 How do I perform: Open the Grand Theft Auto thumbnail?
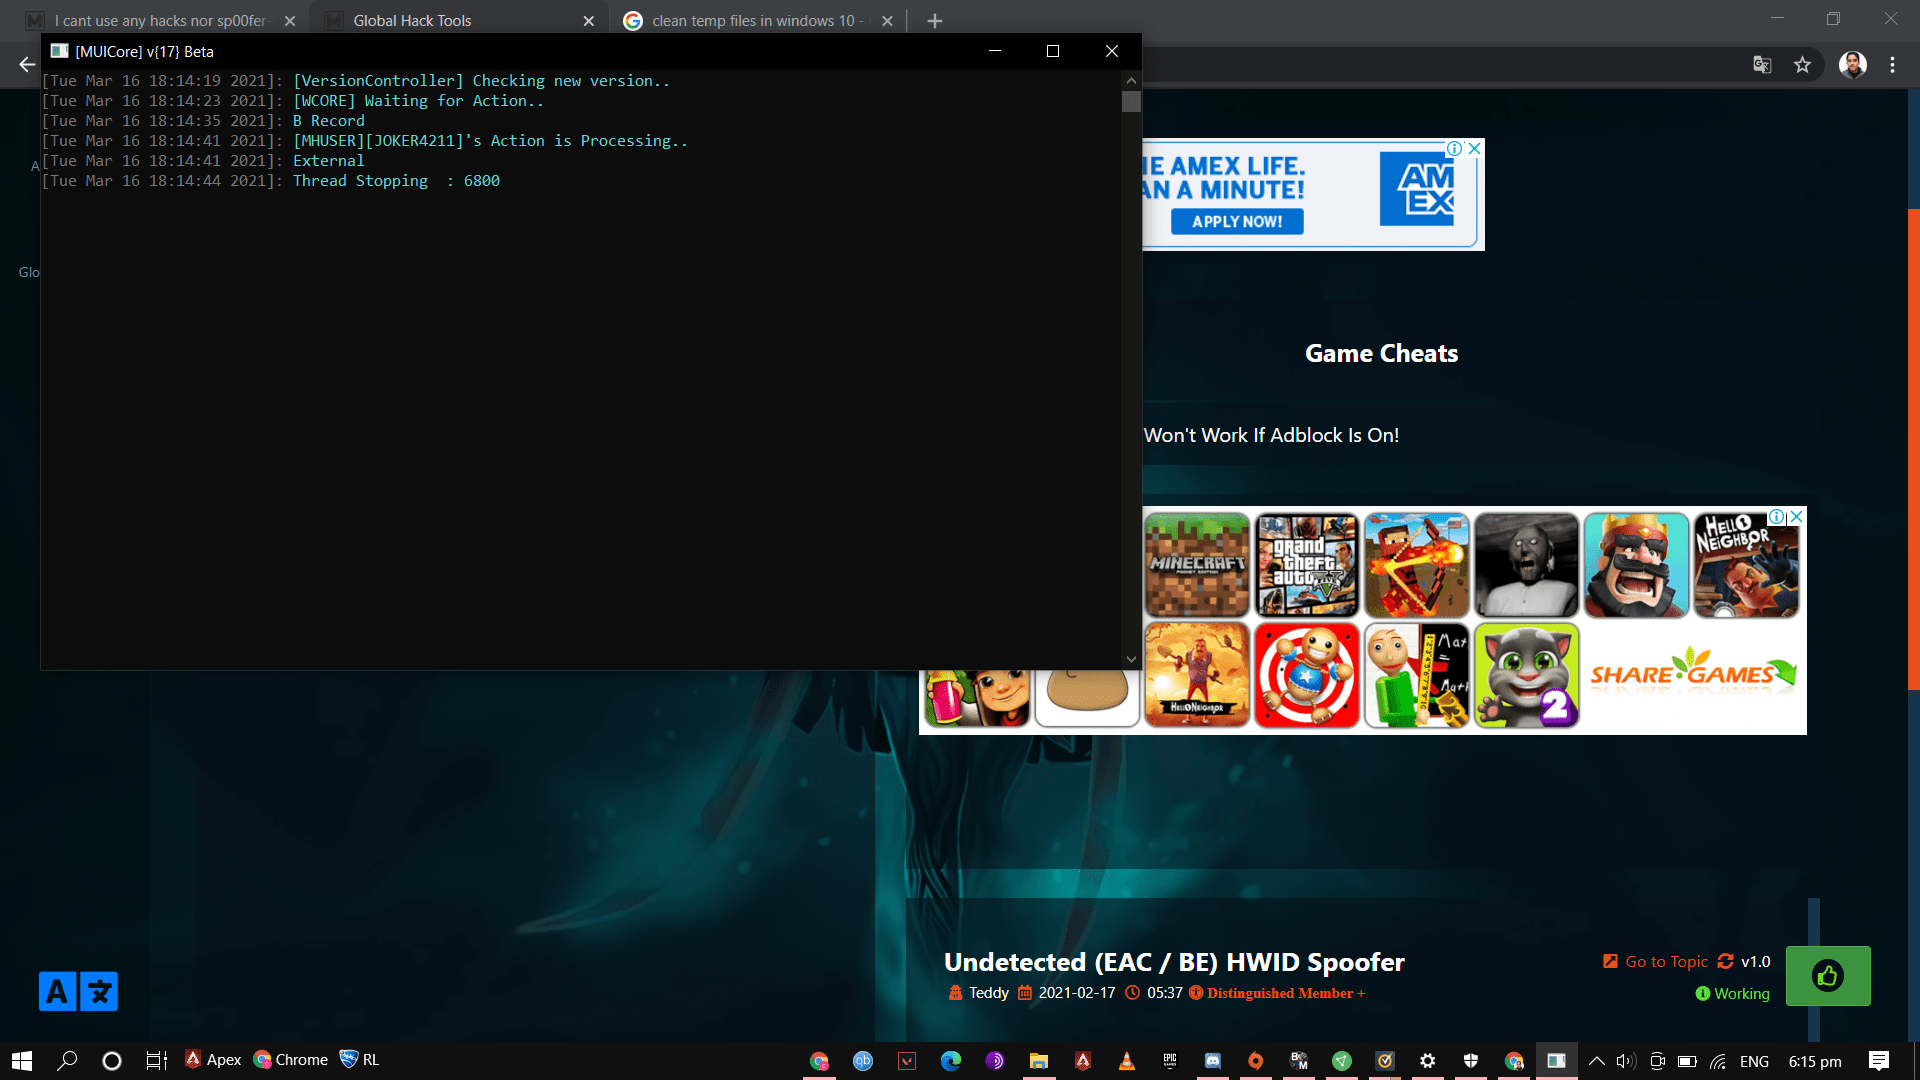click(1307, 565)
